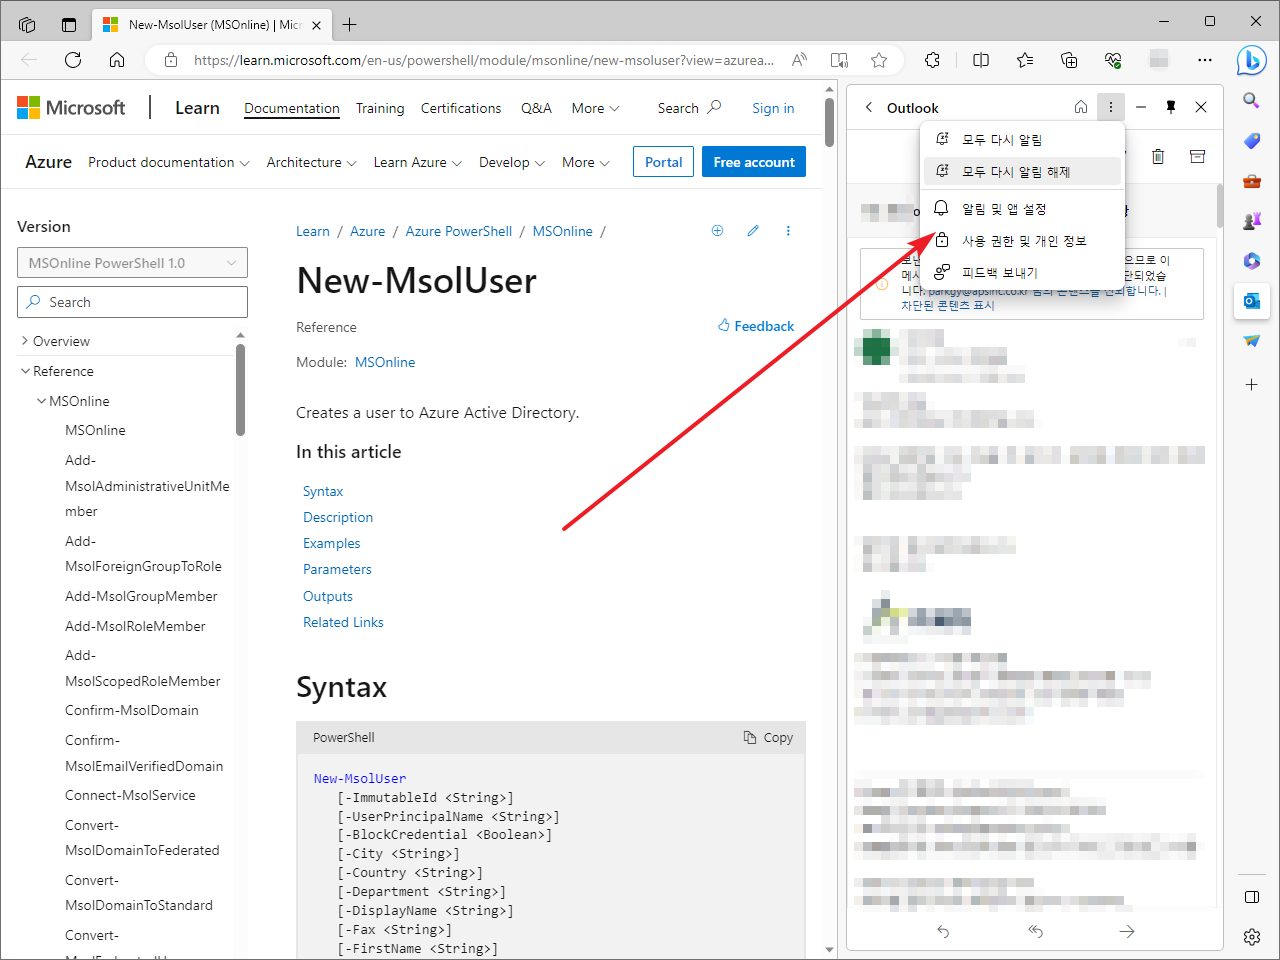Copy PowerShell syntax code

click(x=768, y=737)
